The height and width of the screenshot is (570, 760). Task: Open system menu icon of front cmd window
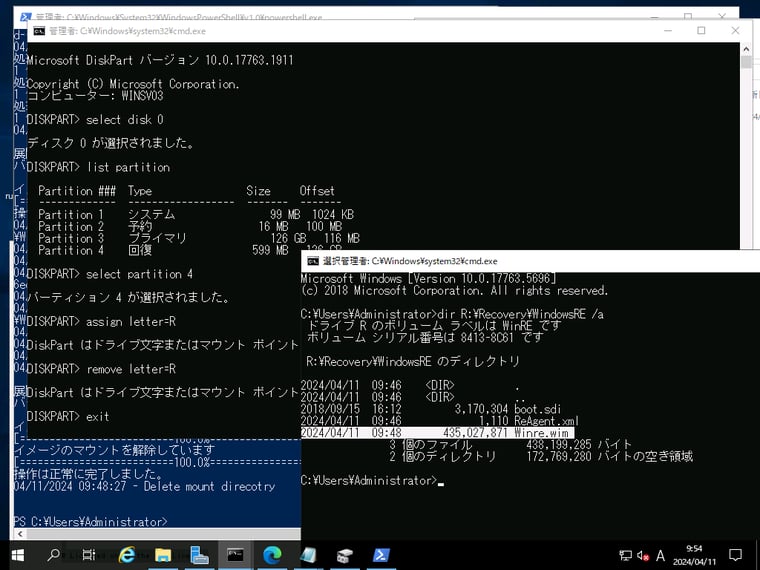313,261
